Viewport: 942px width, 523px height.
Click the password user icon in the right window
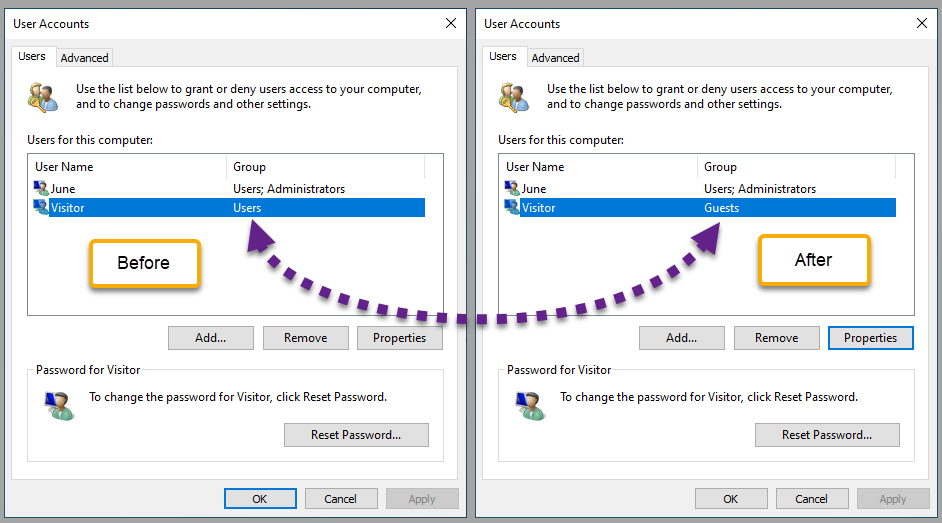point(530,406)
